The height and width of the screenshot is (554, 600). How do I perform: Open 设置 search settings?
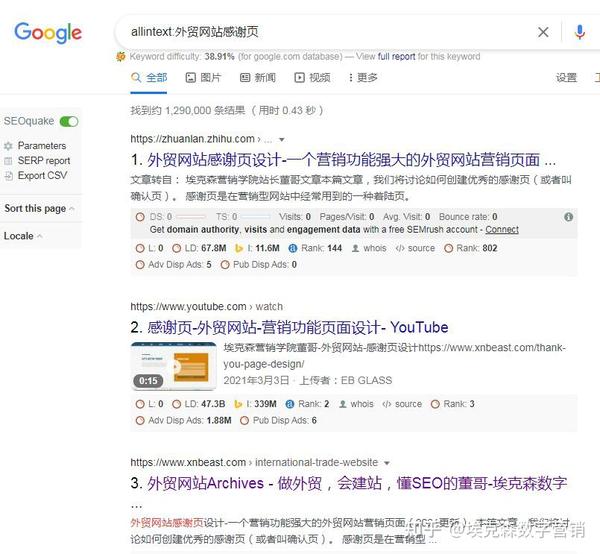tap(566, 78)
